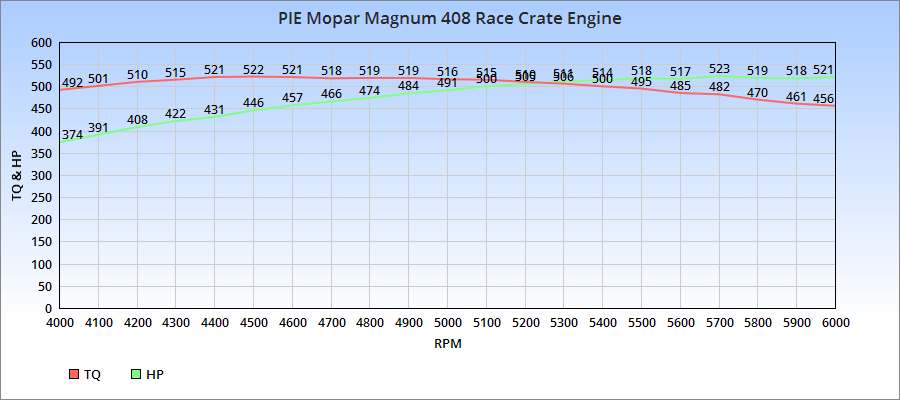Select the 300 y-axis tick label
This screenshot has height=400, width=900.
[43, 176]
